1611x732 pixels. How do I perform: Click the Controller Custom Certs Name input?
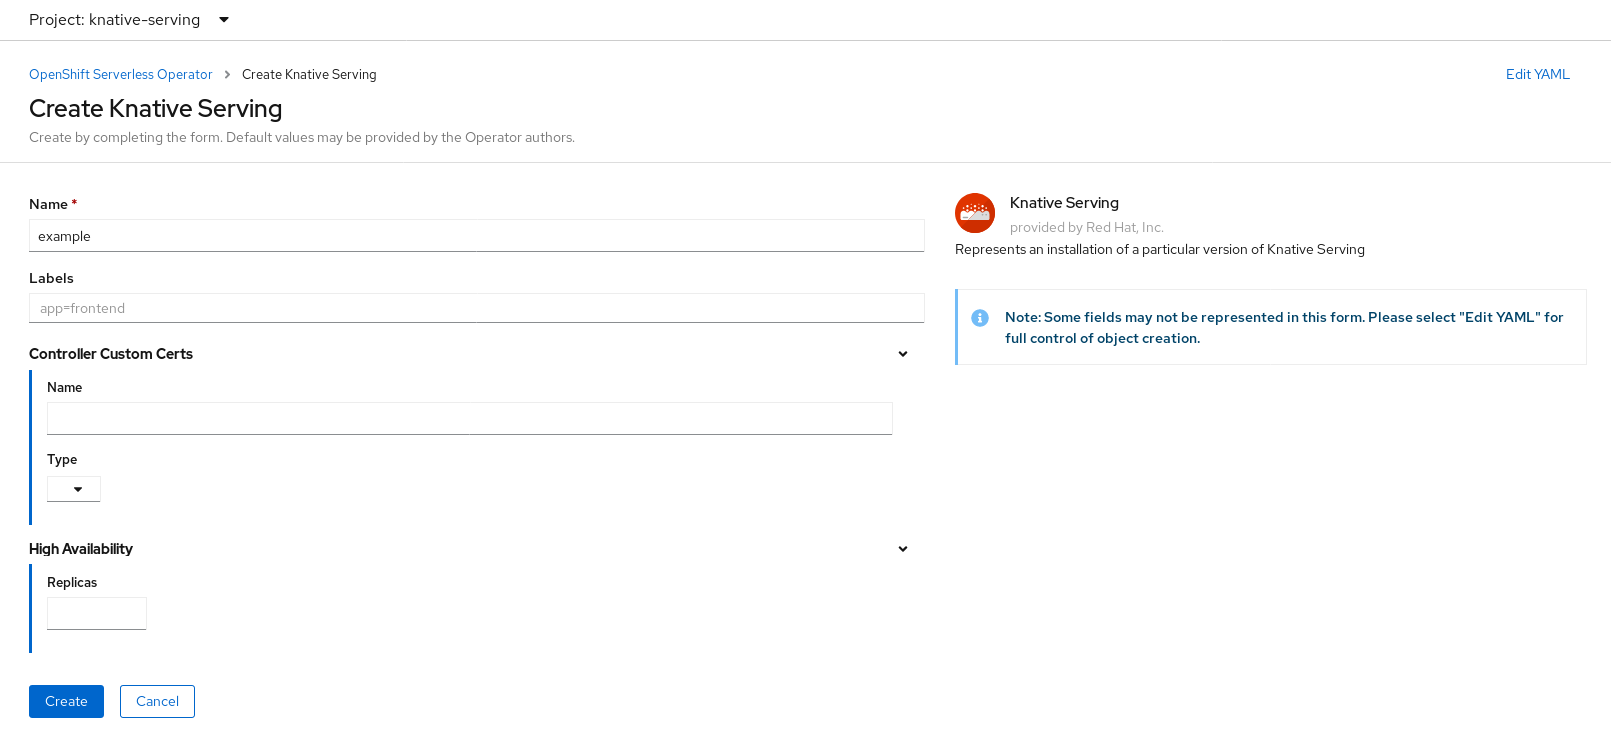(x=469, y=419)
